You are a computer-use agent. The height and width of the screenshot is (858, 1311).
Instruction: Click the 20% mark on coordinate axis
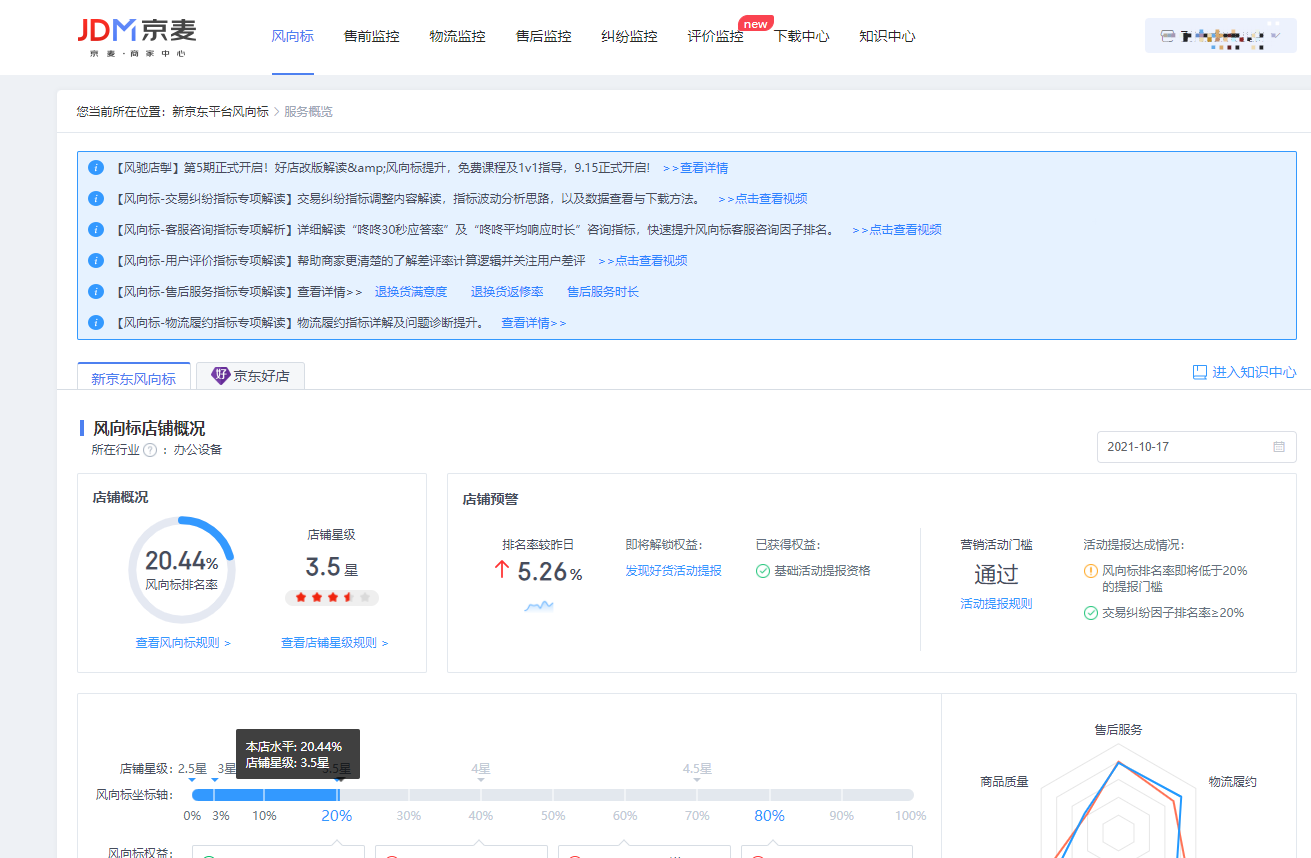click(x=336, y=816)
